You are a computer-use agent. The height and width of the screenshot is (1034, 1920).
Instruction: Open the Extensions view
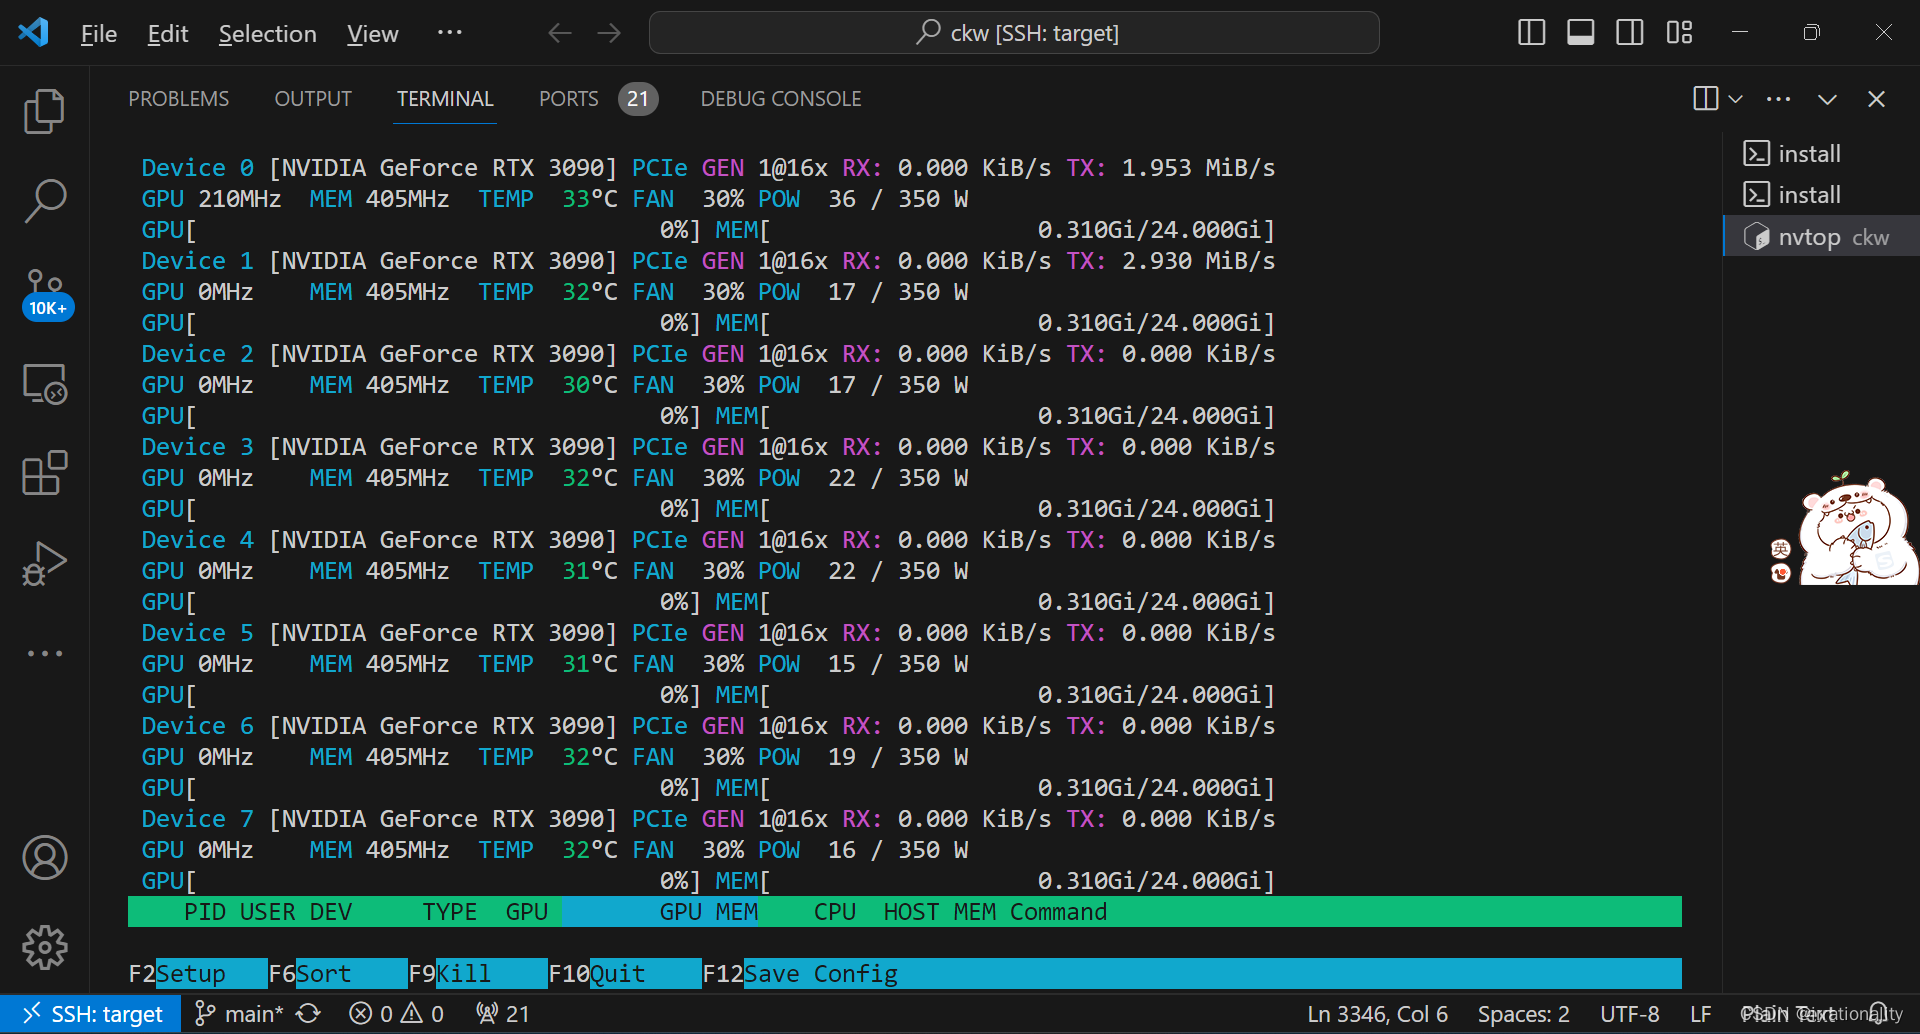coord(44,473)
